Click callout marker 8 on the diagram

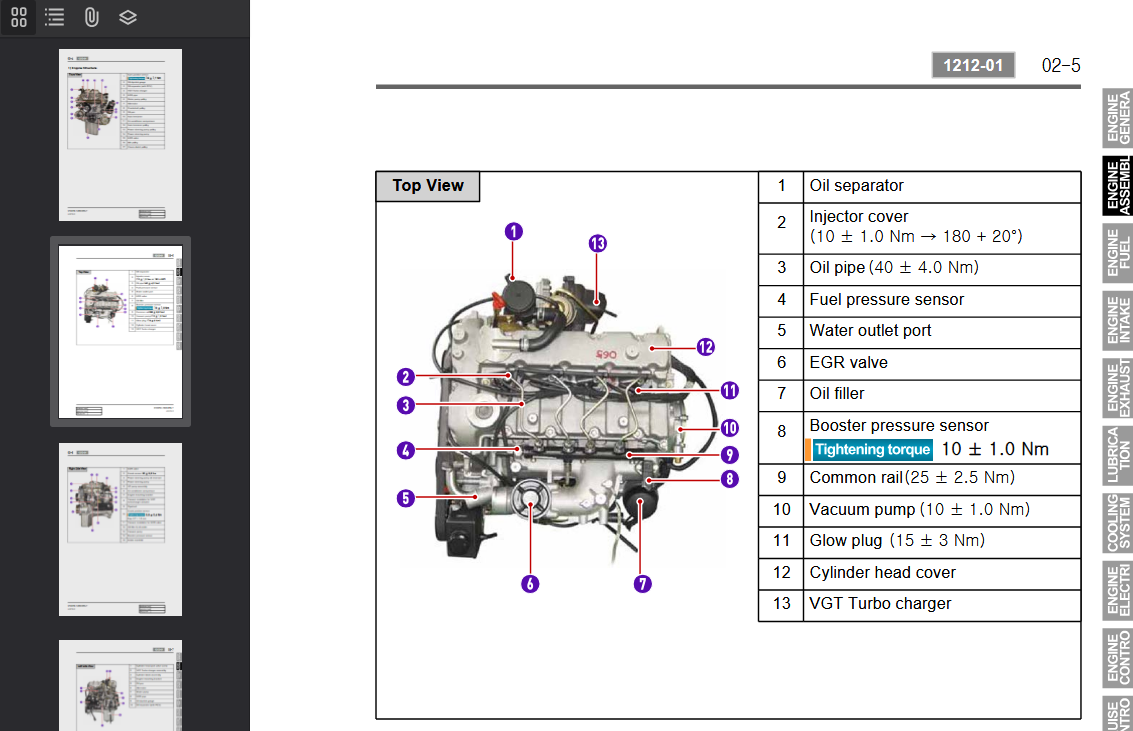(x=730, y=479)
